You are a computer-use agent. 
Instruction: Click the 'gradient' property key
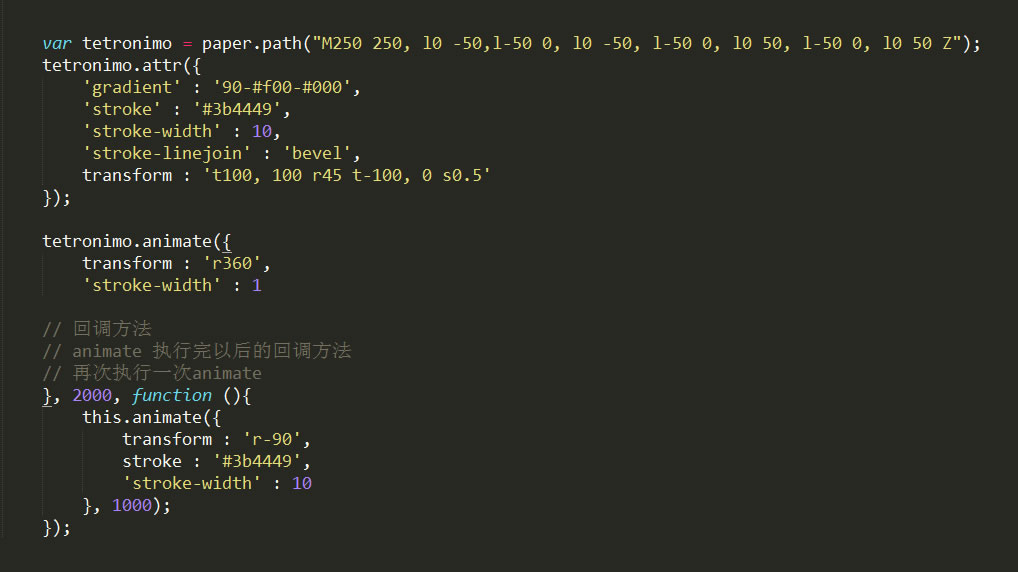coord(131,88)
